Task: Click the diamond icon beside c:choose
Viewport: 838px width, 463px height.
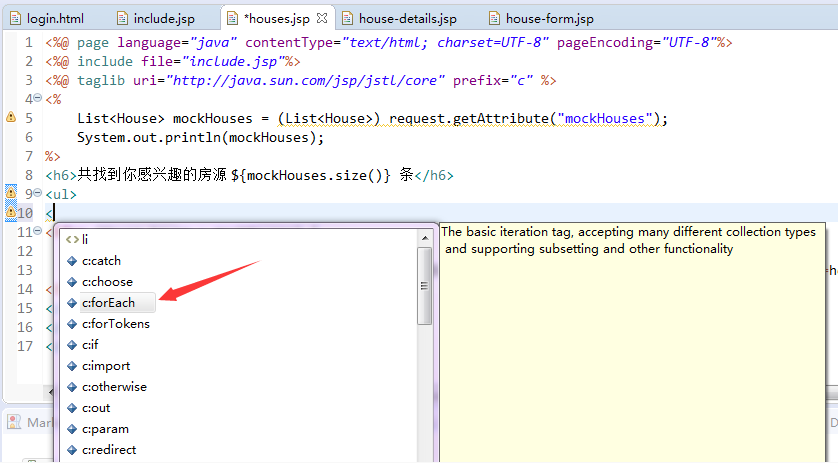Action: pyautogui.click(x=72, y=282)
